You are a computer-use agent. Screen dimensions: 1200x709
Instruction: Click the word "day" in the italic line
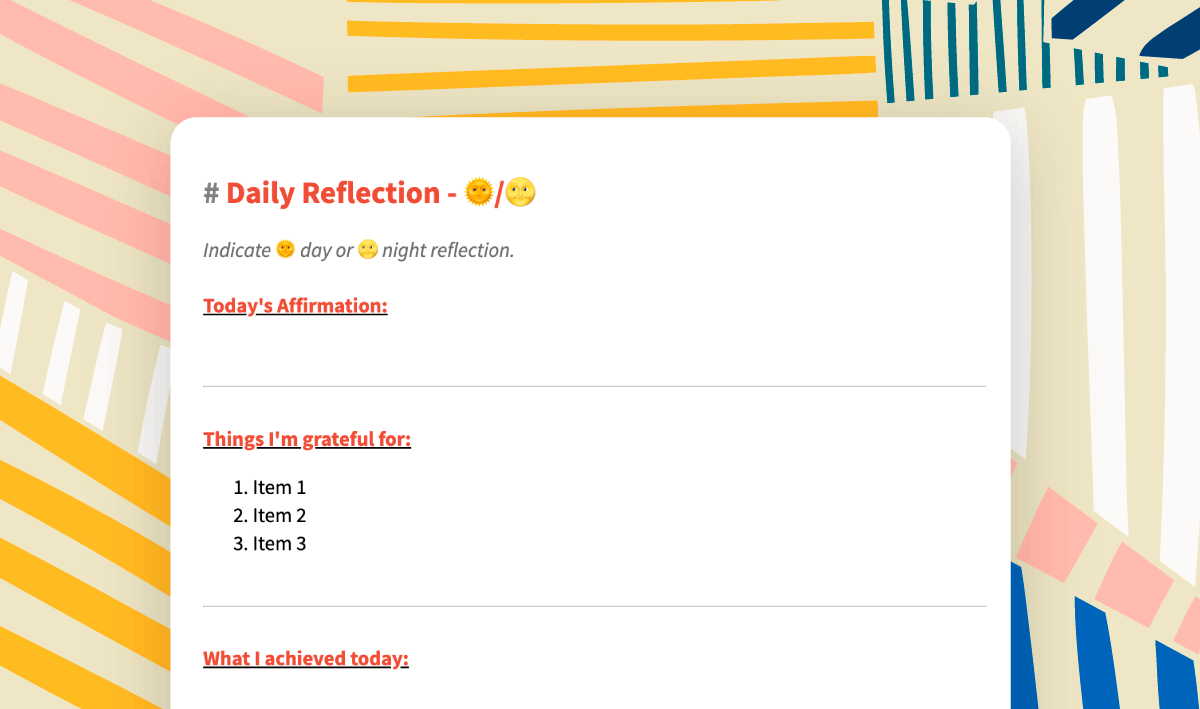tap(315, 250)
